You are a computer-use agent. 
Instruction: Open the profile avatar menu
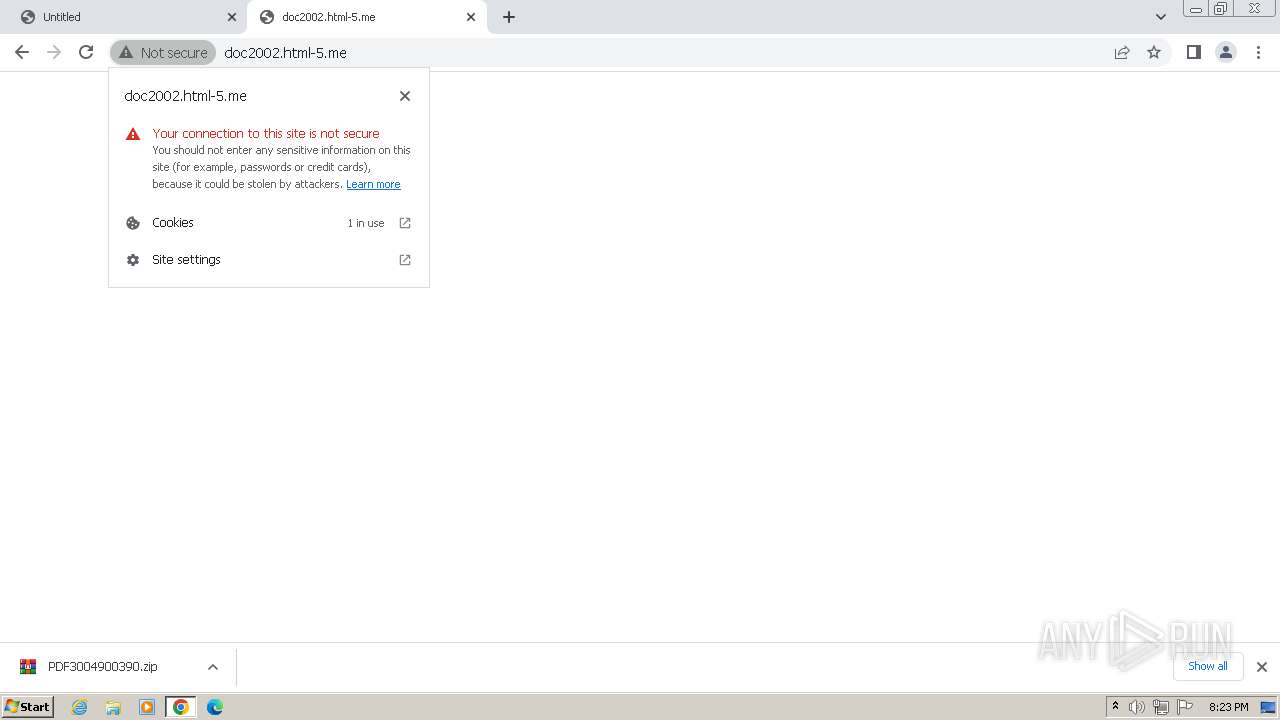click(1226, 52)
